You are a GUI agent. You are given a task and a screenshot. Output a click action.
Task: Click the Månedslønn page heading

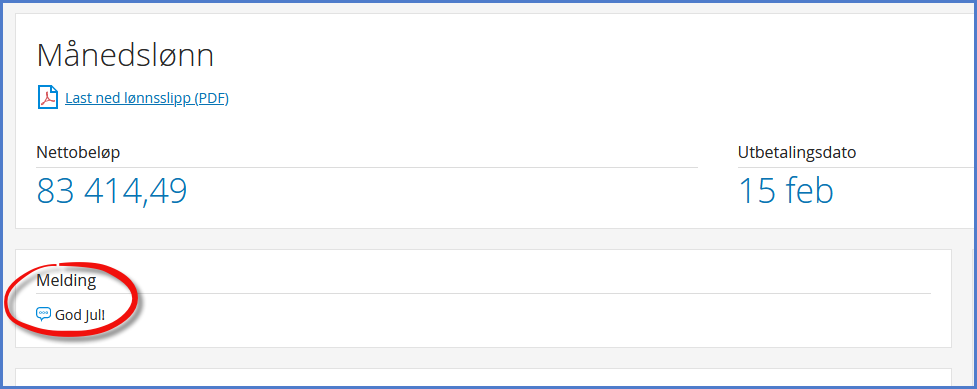tap(125, 55)
